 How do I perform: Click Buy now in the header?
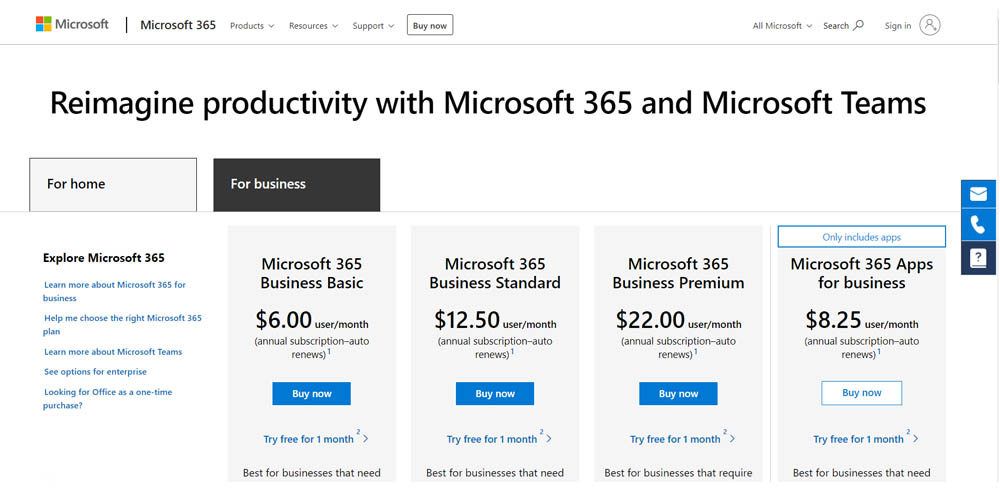point(430,26)
